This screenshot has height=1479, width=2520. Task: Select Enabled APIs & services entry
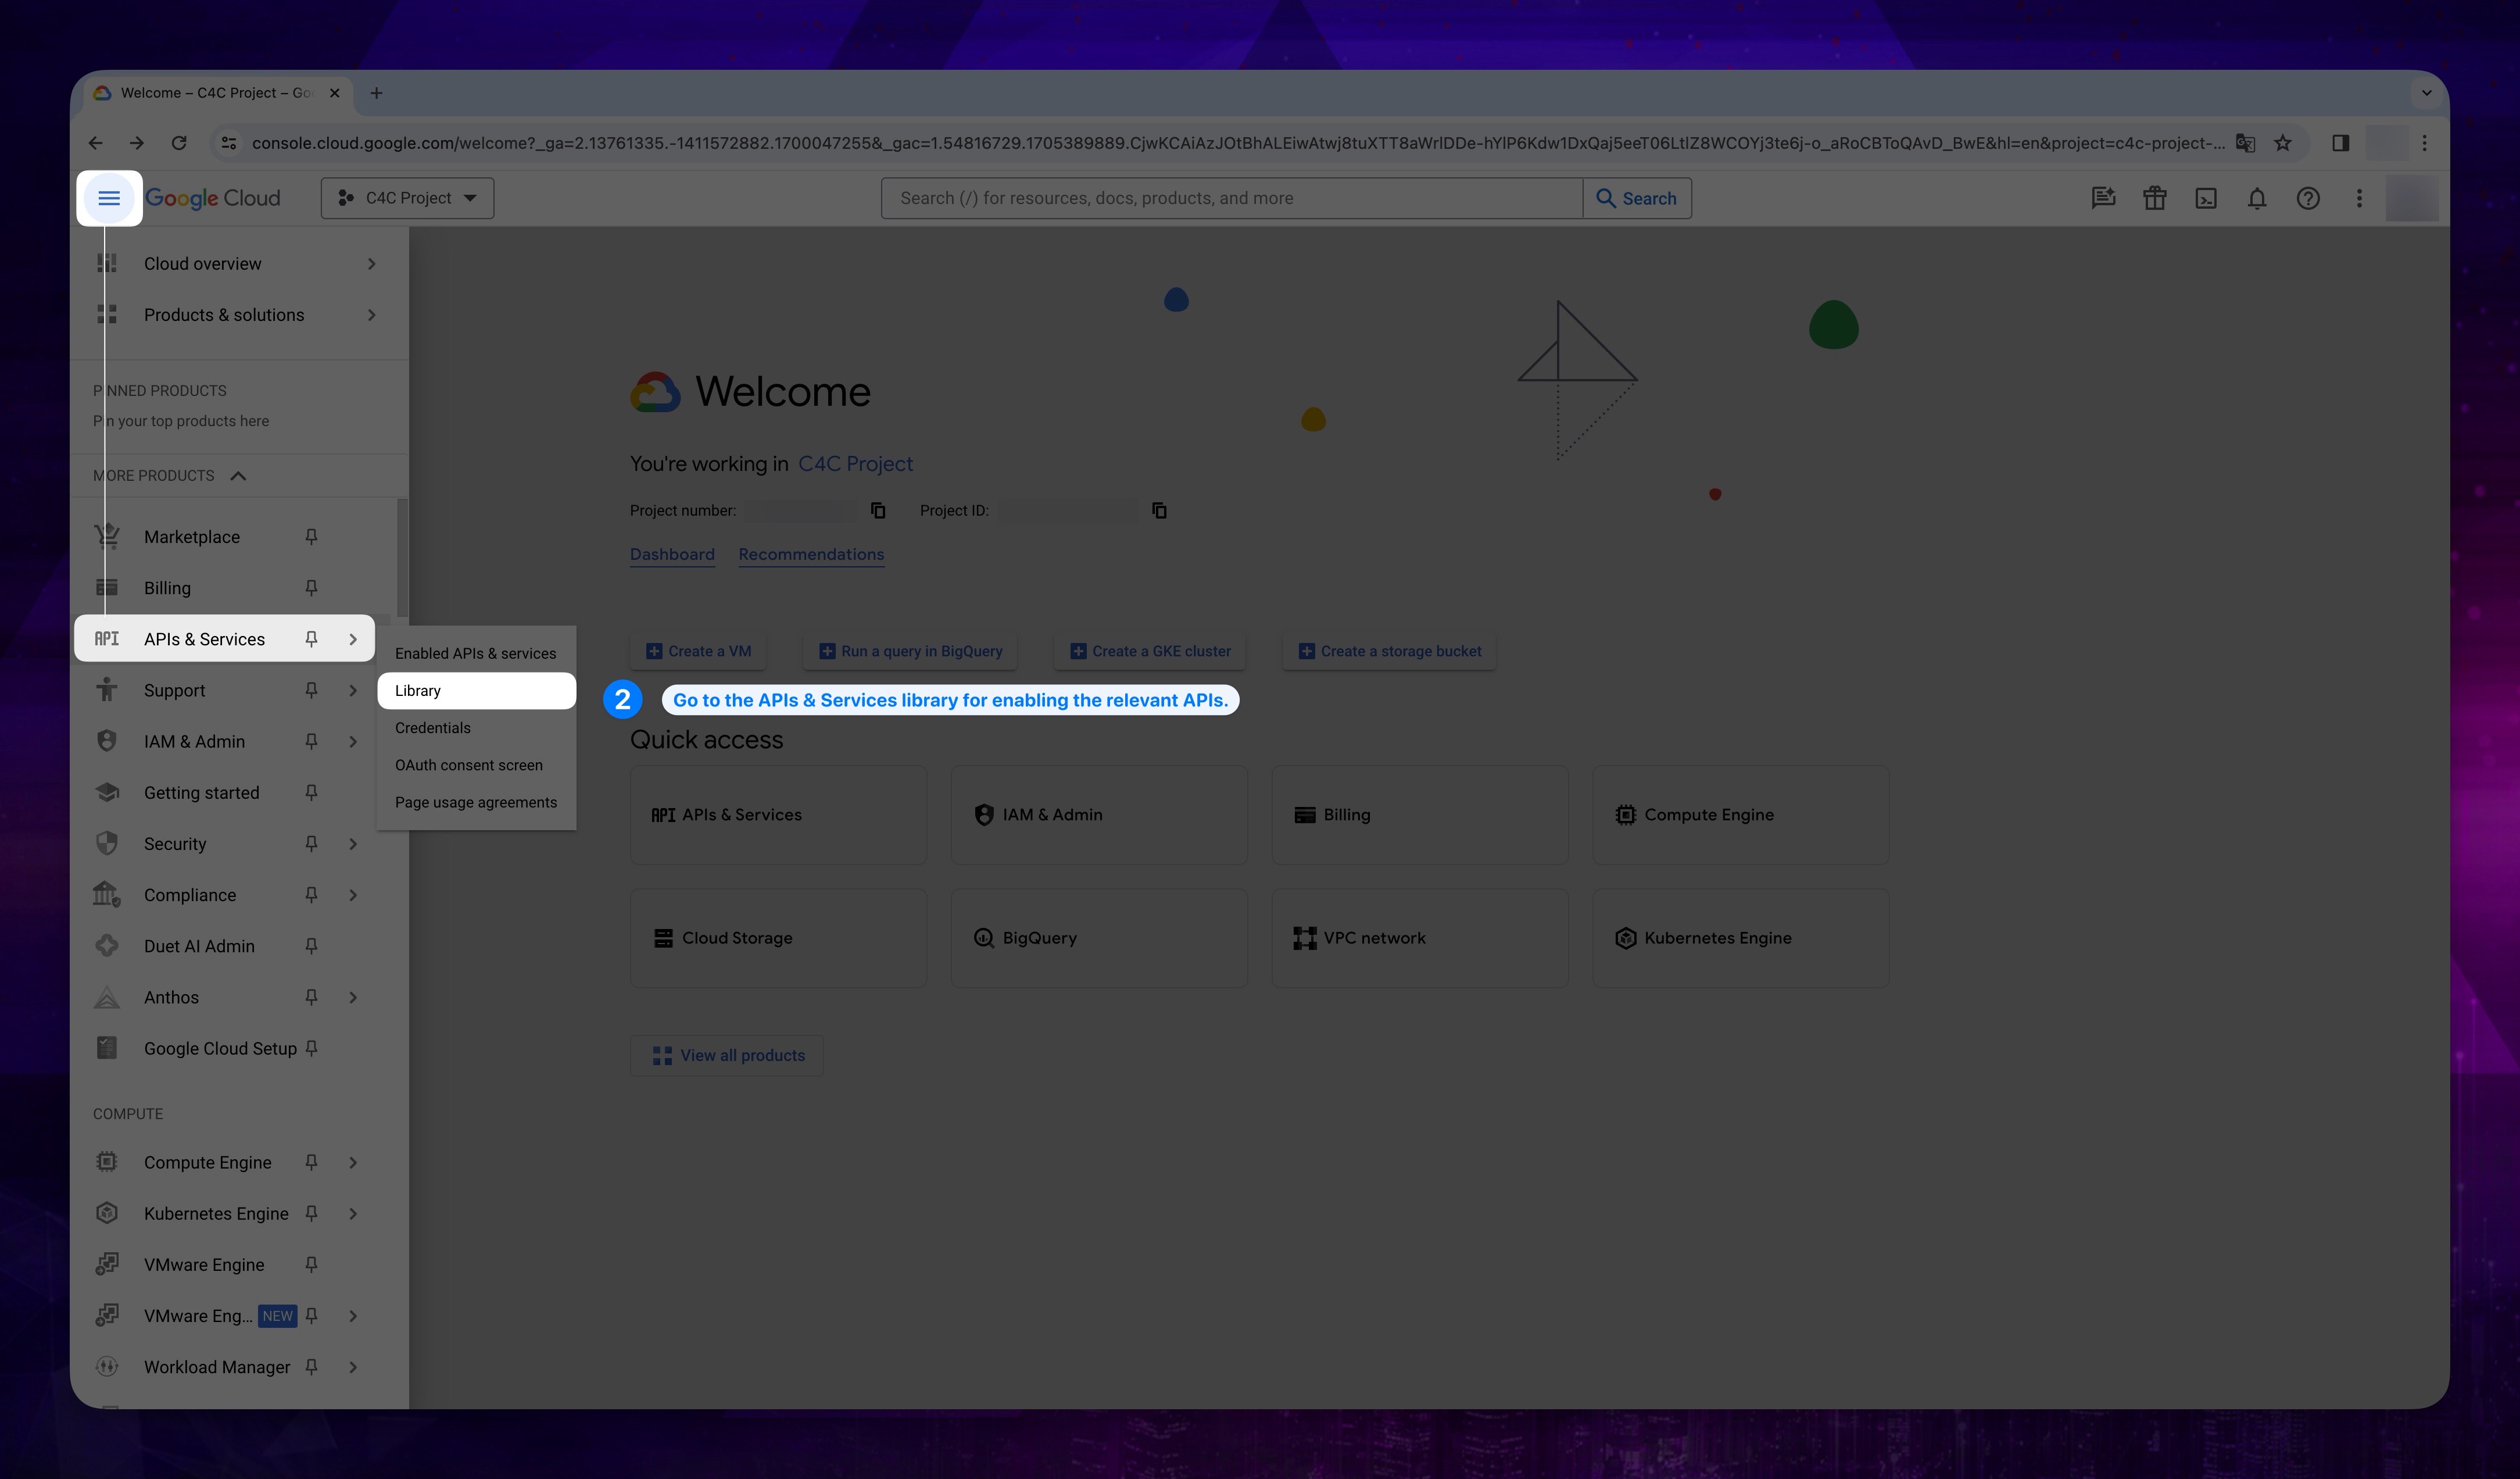(476, 653)
